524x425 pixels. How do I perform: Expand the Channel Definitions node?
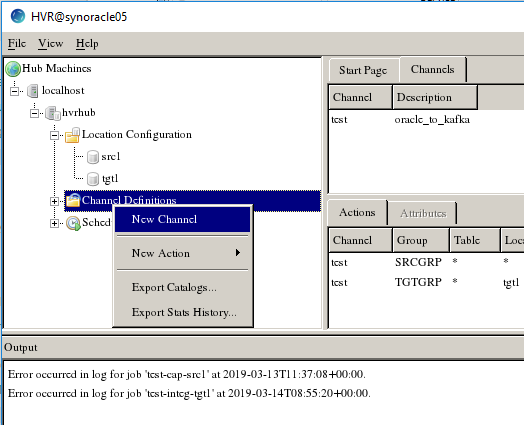pos(54,201)
